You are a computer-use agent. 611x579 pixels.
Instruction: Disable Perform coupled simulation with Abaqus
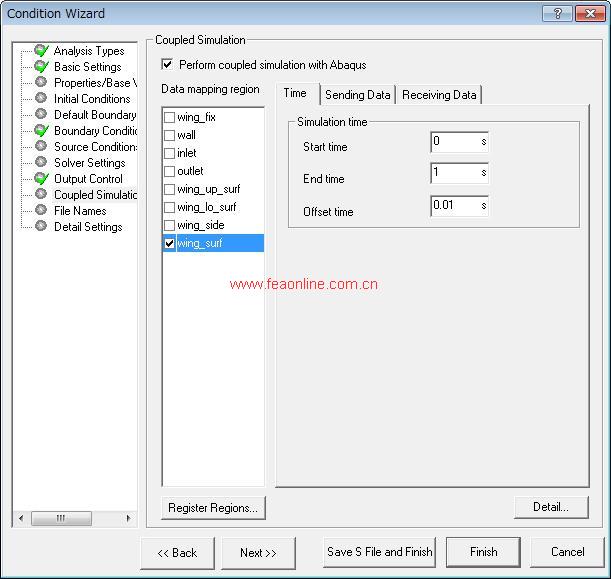tap(168, 65)
